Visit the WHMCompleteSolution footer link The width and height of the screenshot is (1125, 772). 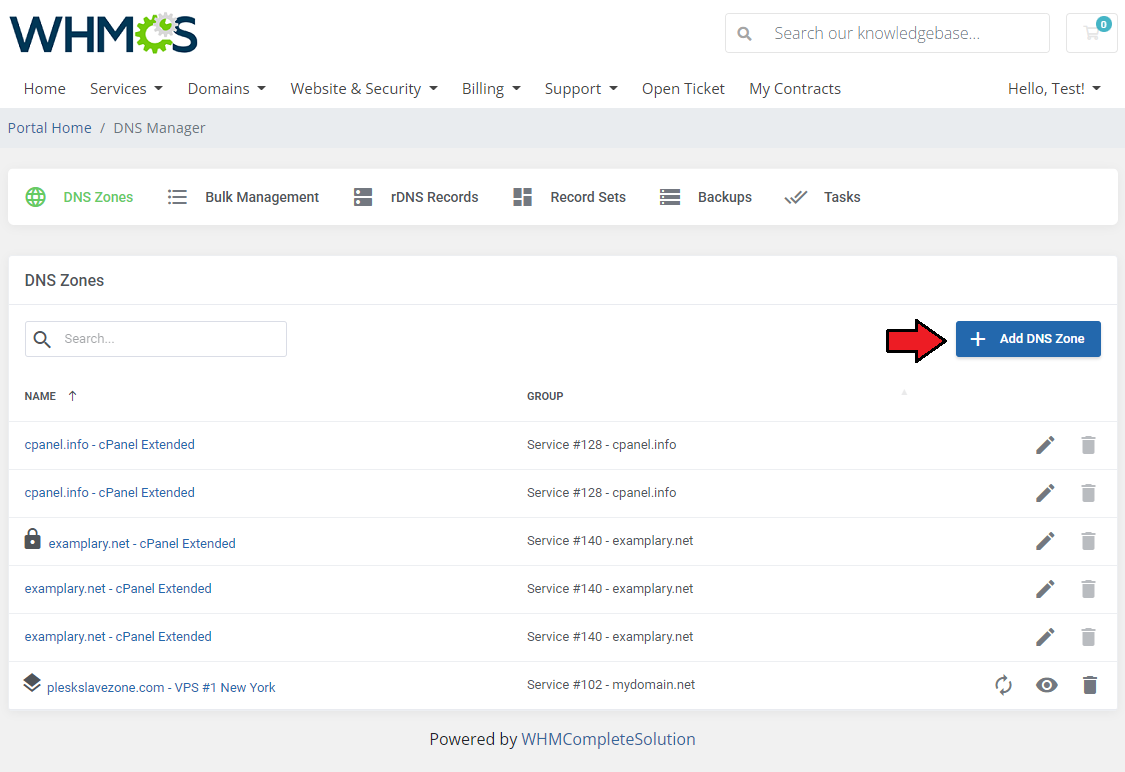(x=608, y=739)
